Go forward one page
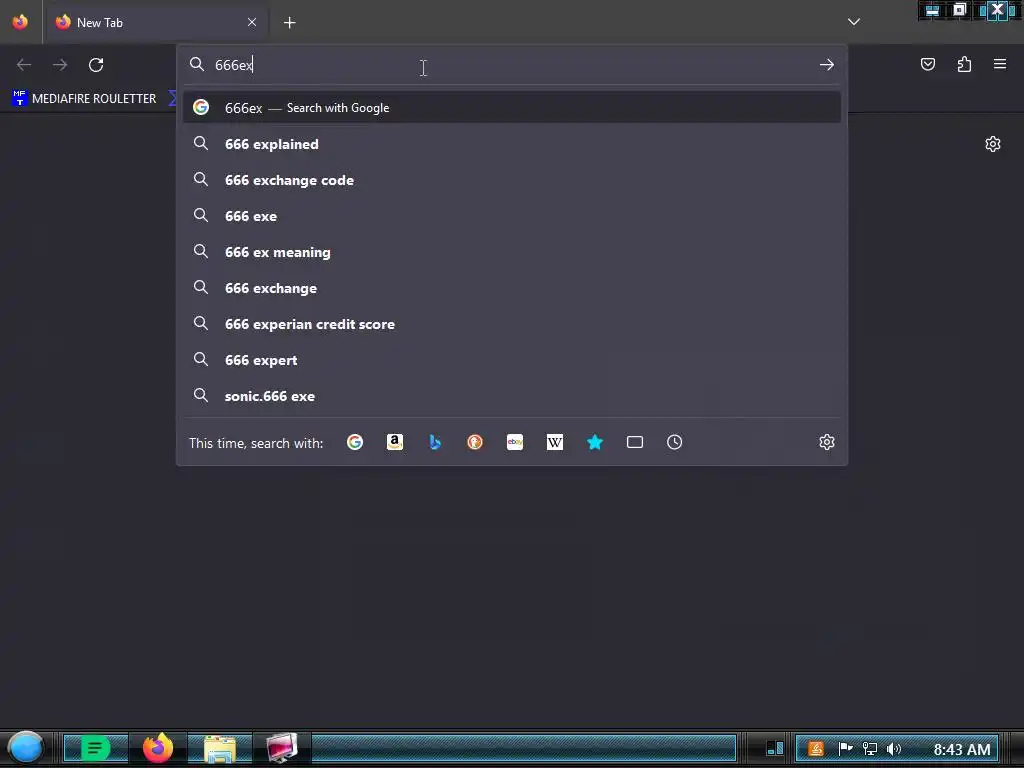 coord(60,65)
